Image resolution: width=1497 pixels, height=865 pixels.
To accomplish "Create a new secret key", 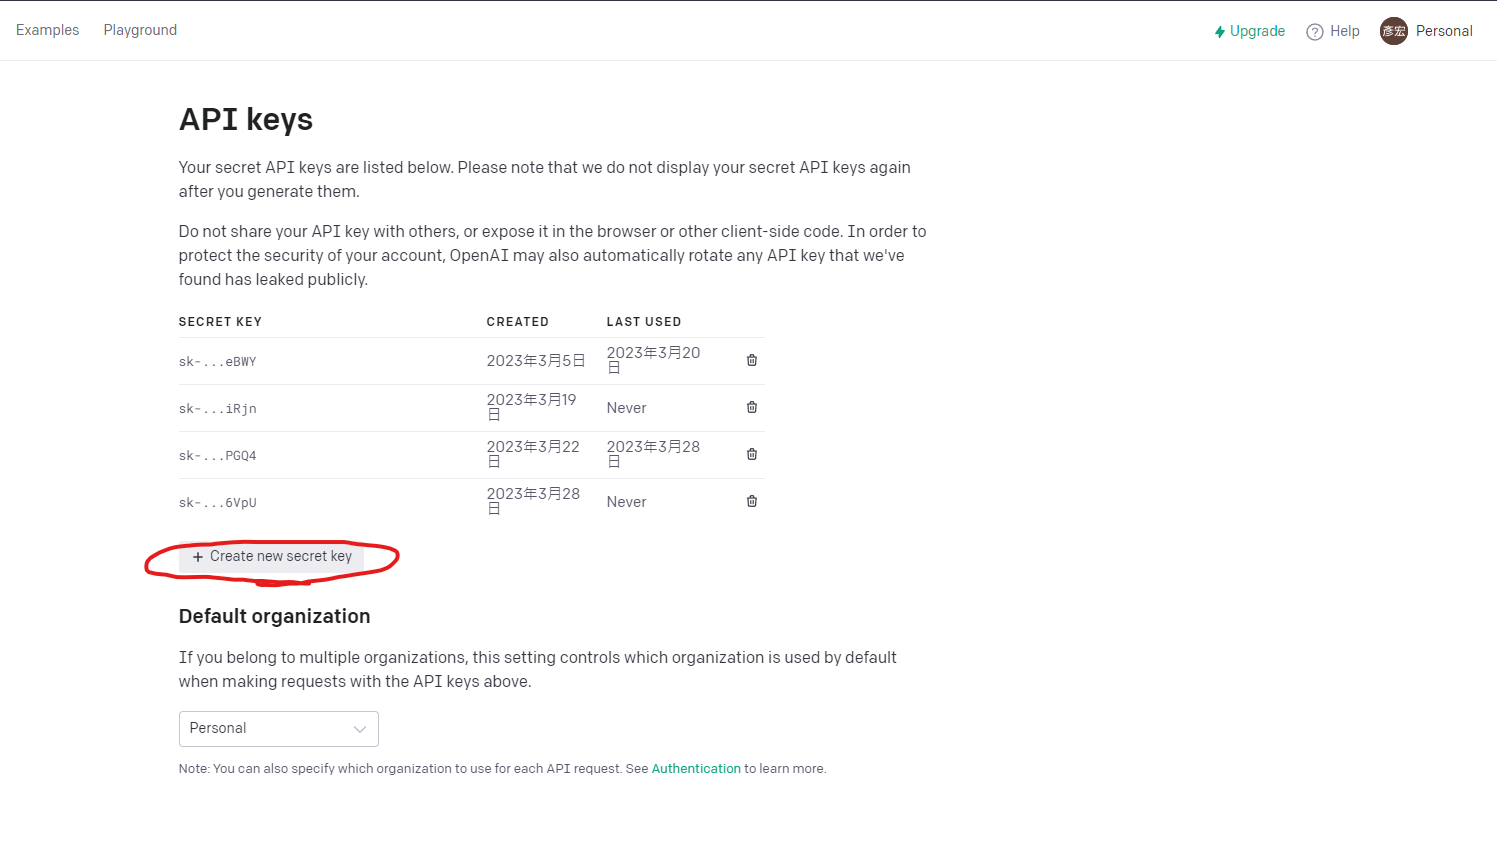I will click(x=271, y=557).
